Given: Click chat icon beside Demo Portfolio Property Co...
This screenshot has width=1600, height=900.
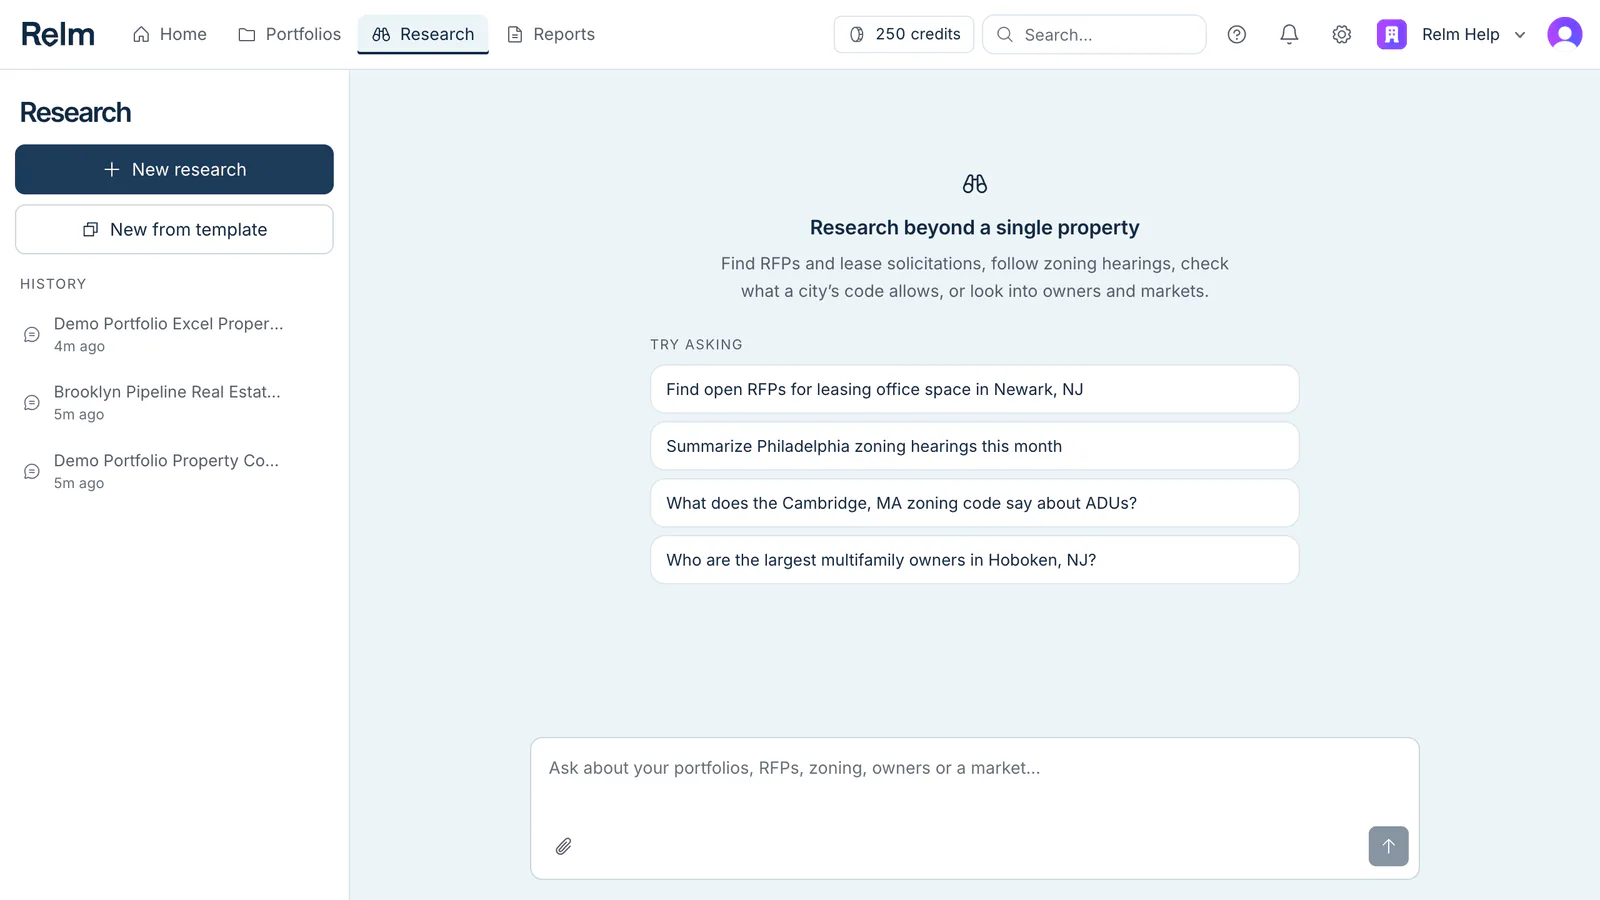Looking at the screenshot, I should click(32, 472).
